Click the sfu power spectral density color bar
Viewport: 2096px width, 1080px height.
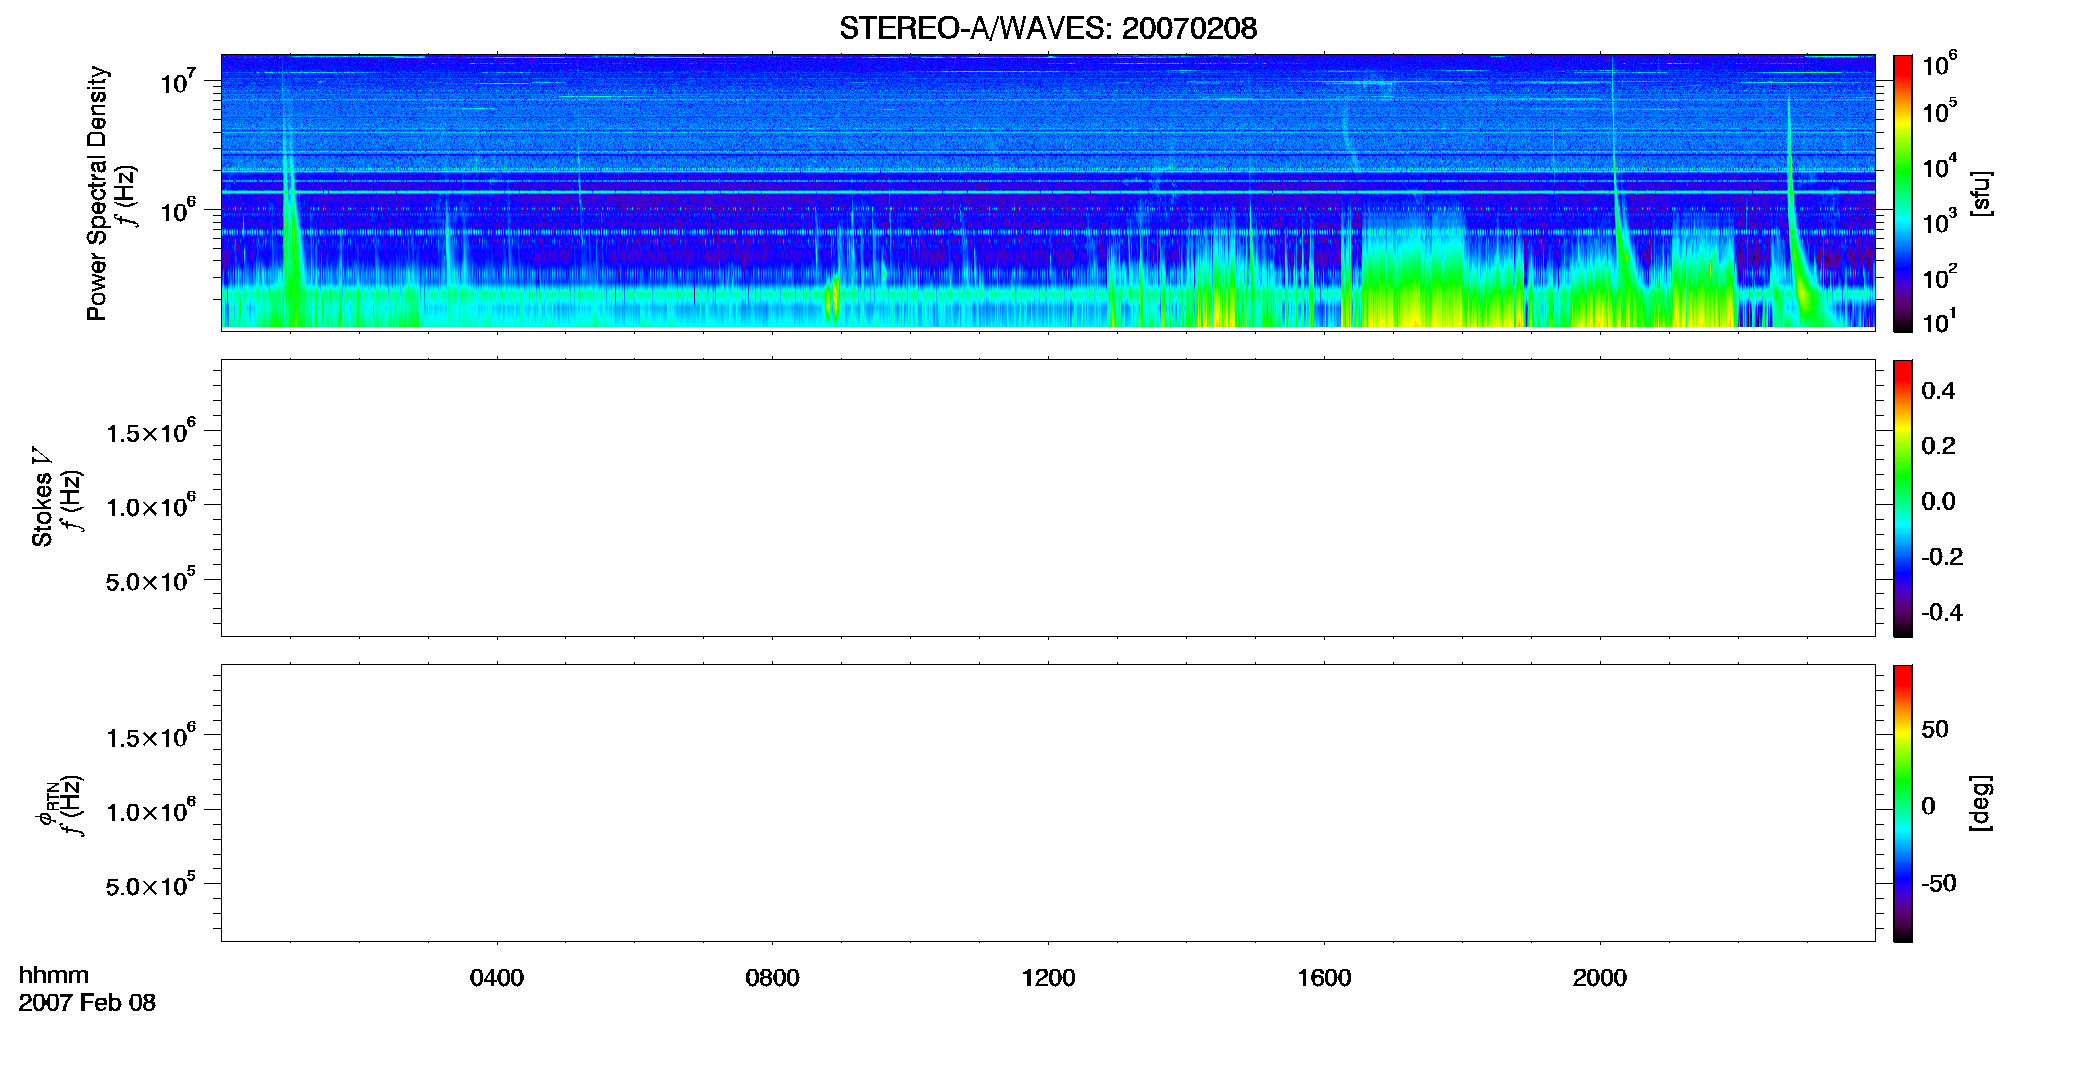(x=1902, y=193)
